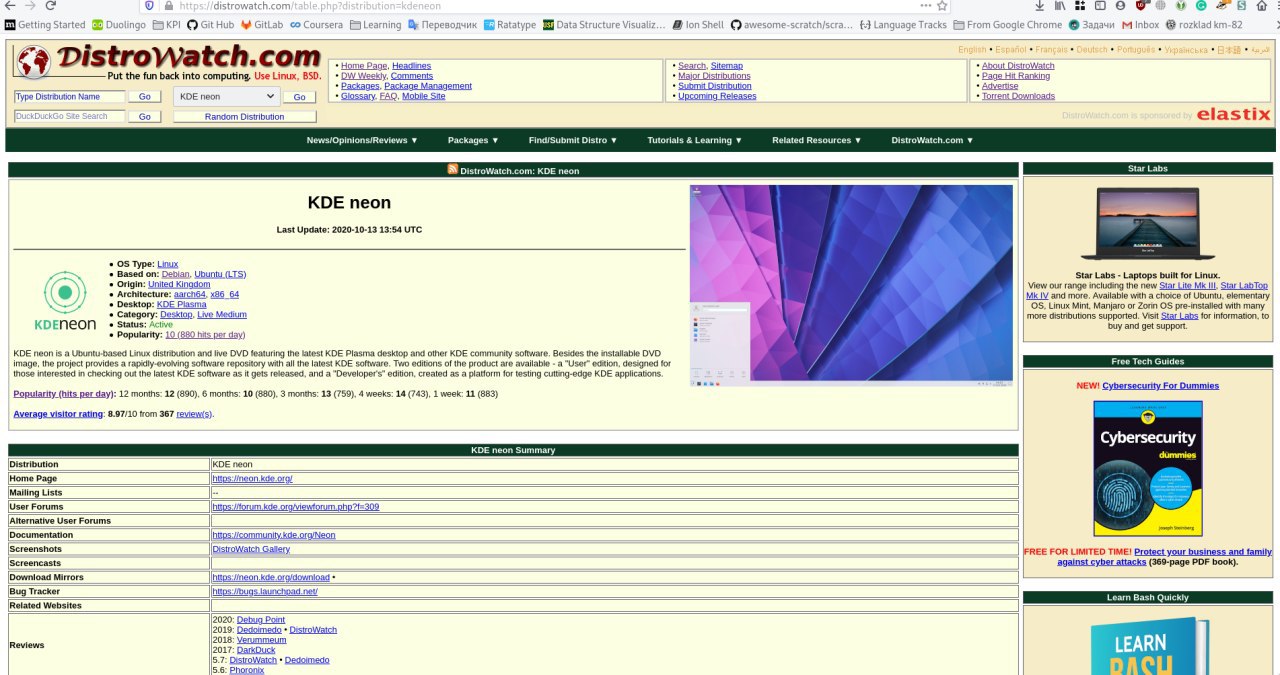Image resolution: width=1280 pixels, height=675 pixels.
Task: Open the Inbox Gmail bookmark
Action: [x=1141, y=25]
